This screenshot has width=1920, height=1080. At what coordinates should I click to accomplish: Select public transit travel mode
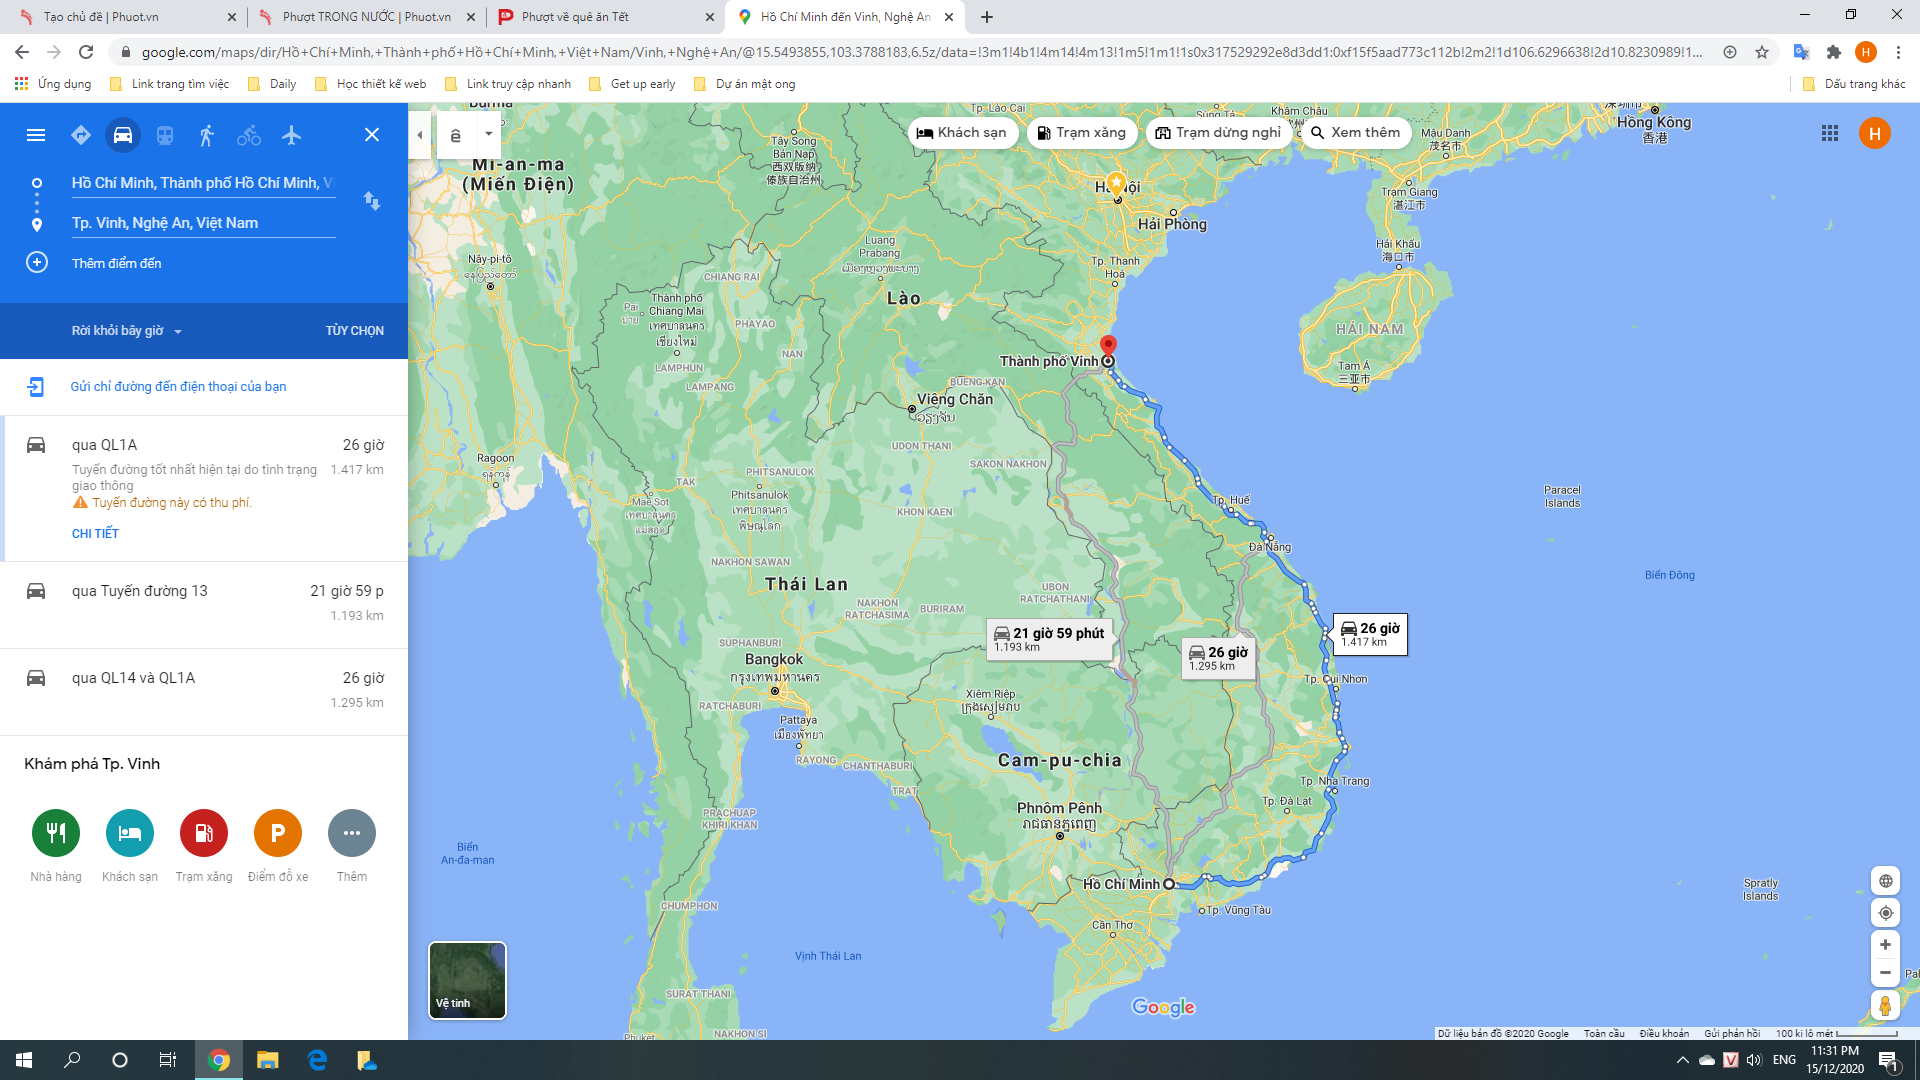click(x=165, y=135)
